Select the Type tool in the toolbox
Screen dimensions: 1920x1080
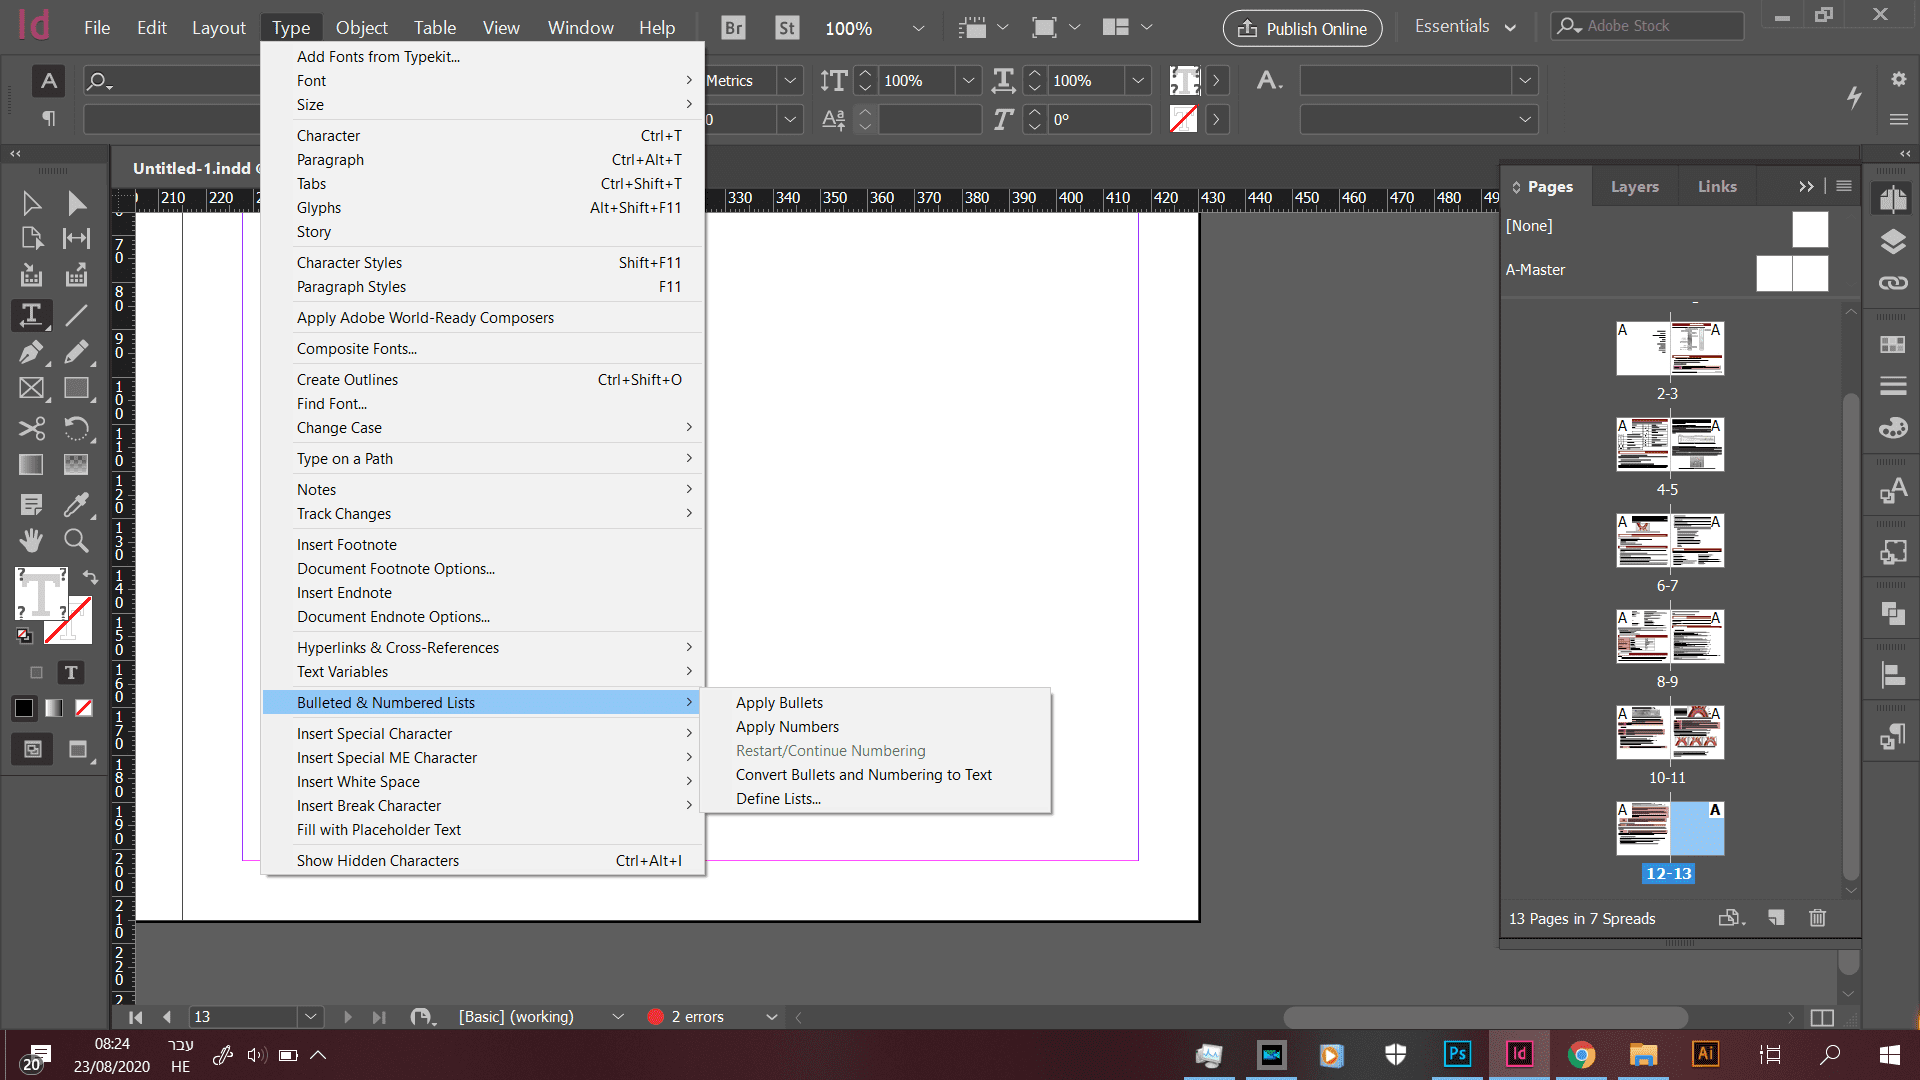point(31,315)
